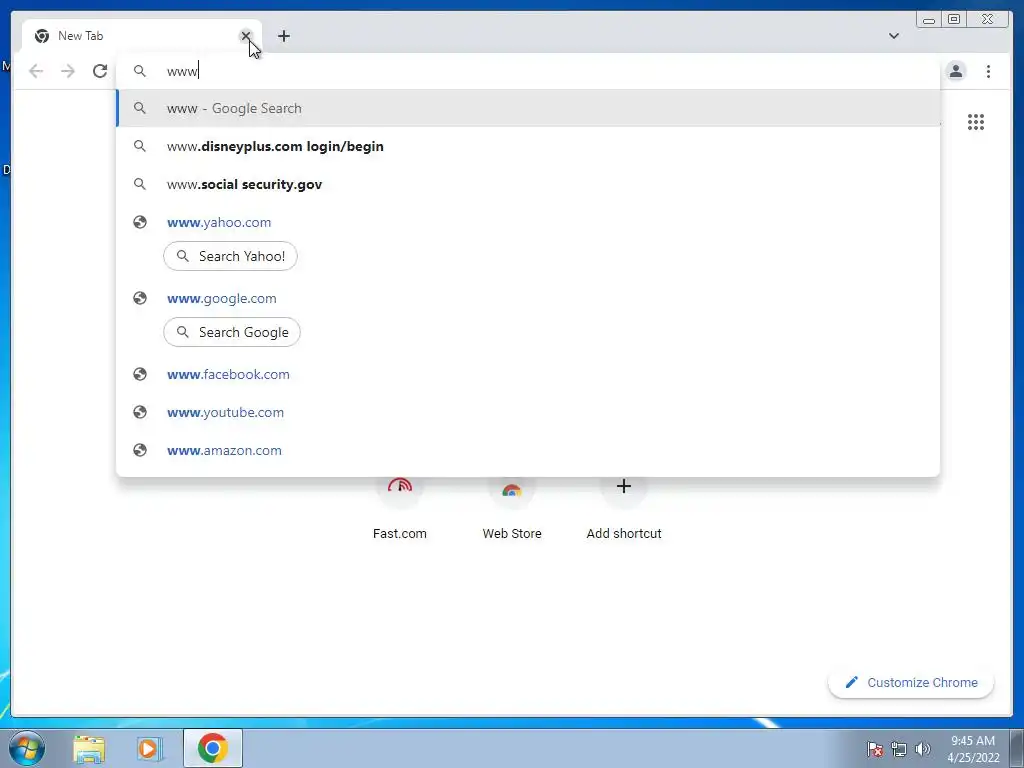Focus the address bar containing www
Viewport: 1024px width, 768px height.
[528, 71]
